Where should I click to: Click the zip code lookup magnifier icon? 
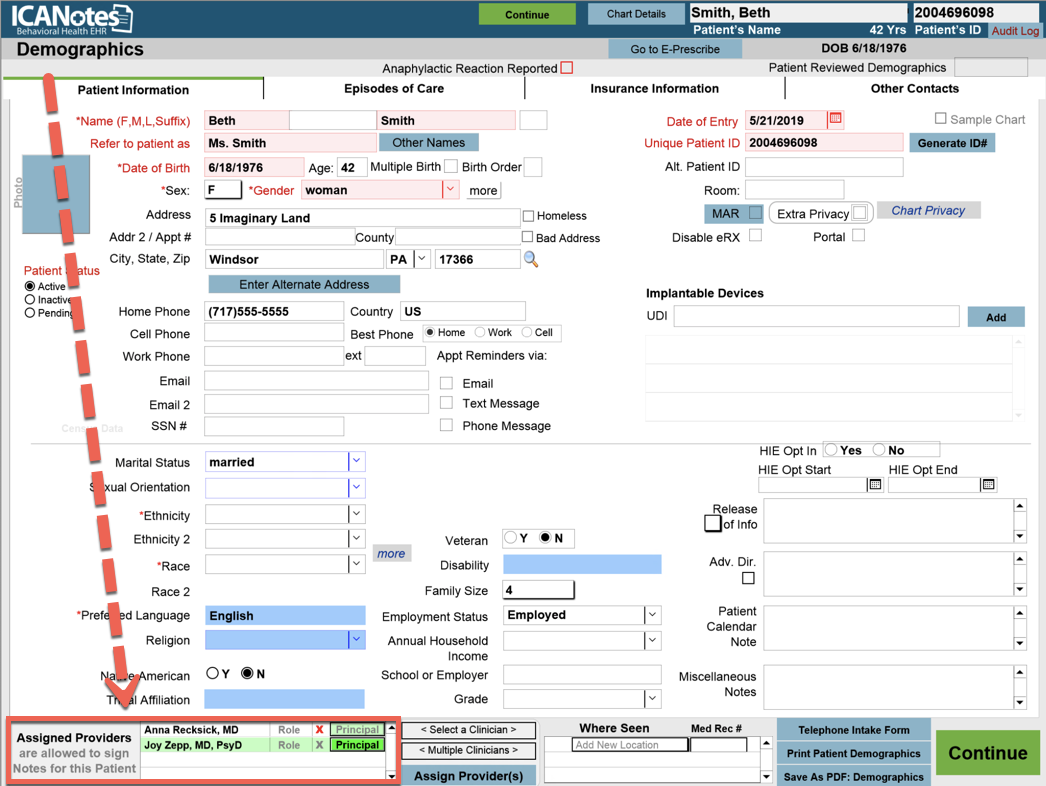(531, 260)
